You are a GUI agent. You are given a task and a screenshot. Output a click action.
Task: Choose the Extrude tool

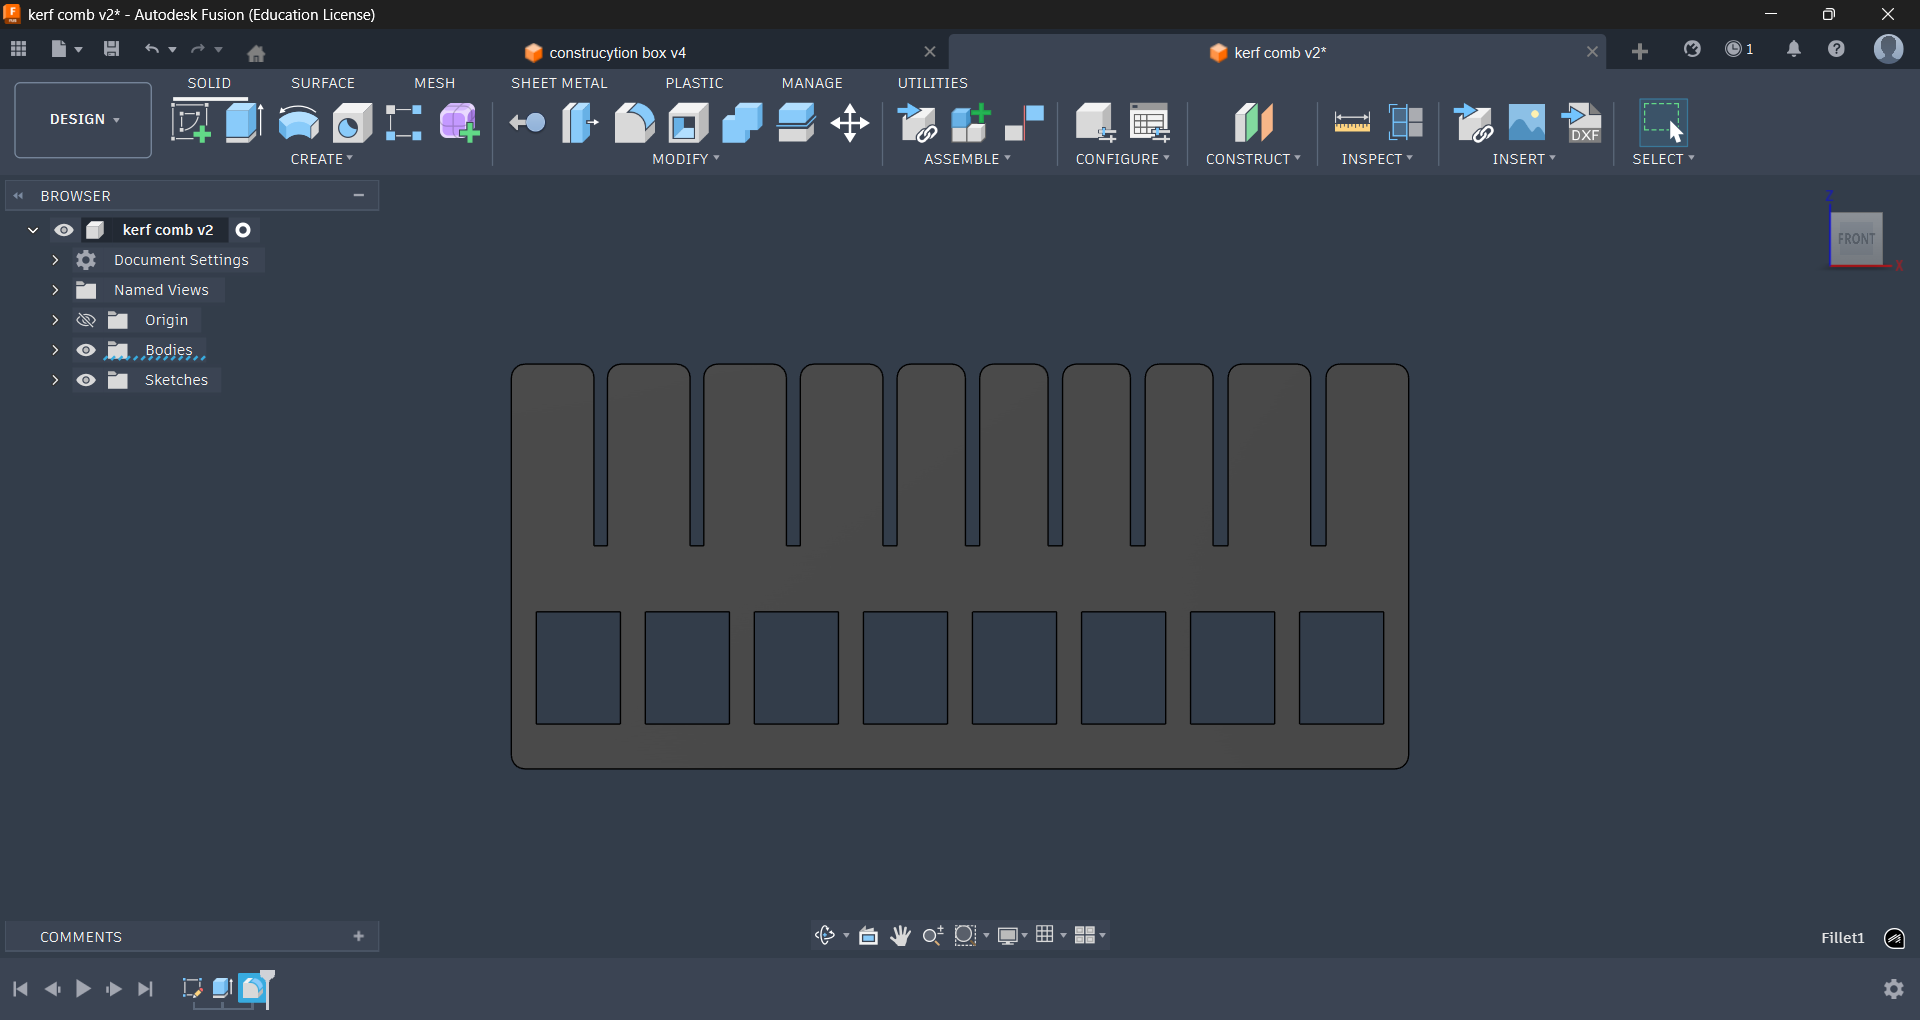(244, 123)
